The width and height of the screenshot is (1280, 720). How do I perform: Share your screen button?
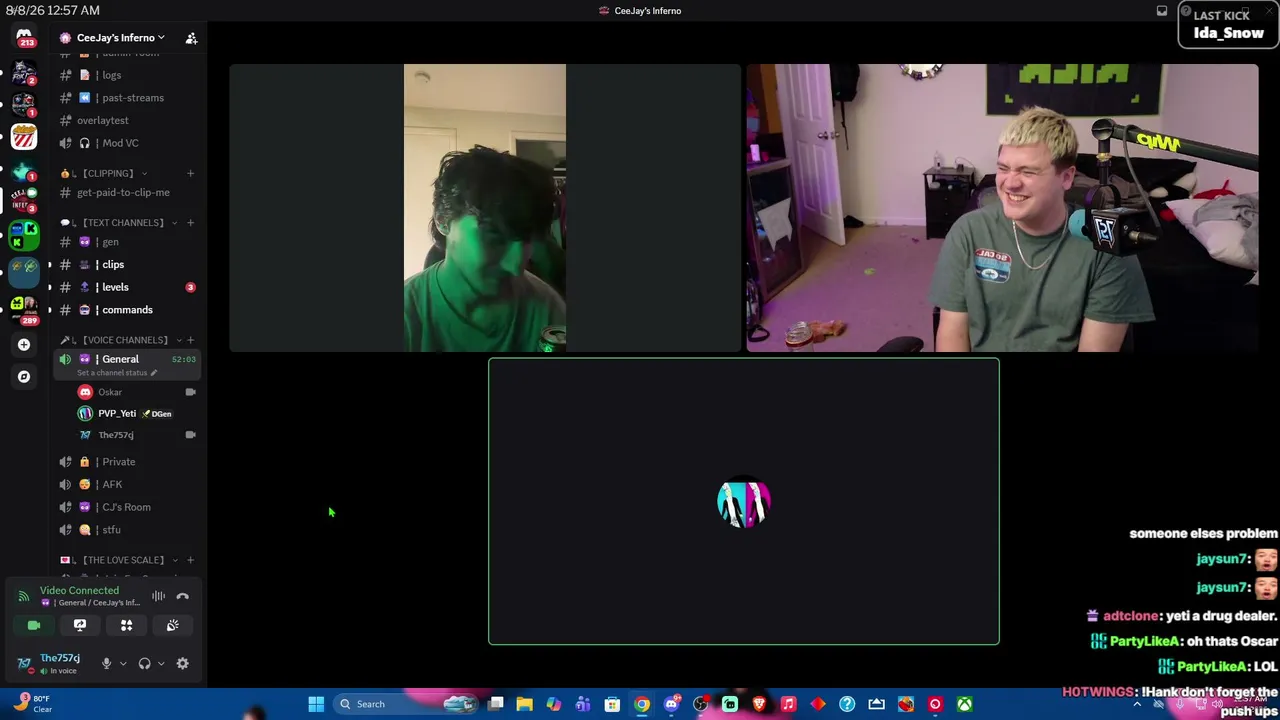pos(80,625)
